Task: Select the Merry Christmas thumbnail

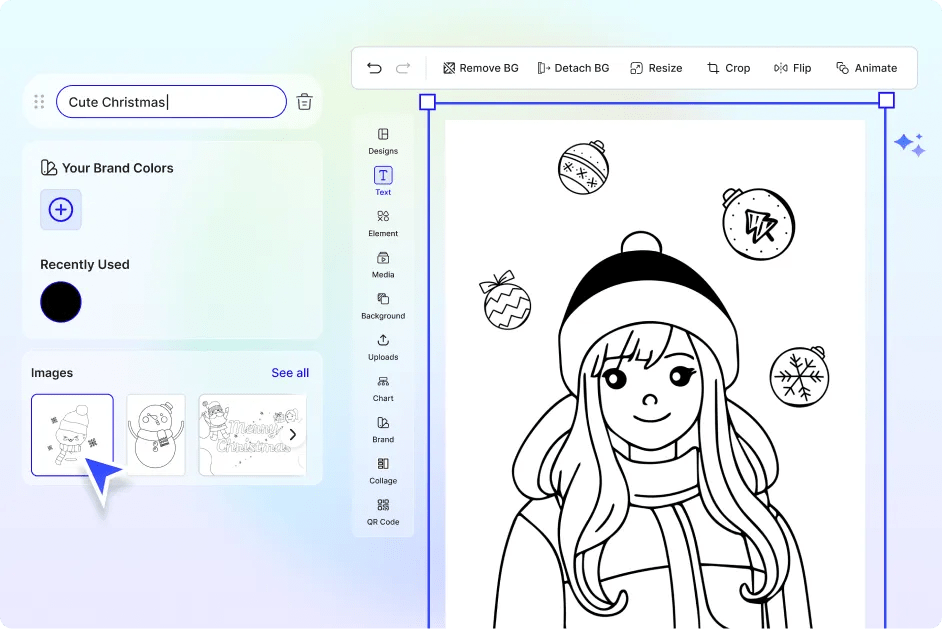Action: click(x=252, y=435)
